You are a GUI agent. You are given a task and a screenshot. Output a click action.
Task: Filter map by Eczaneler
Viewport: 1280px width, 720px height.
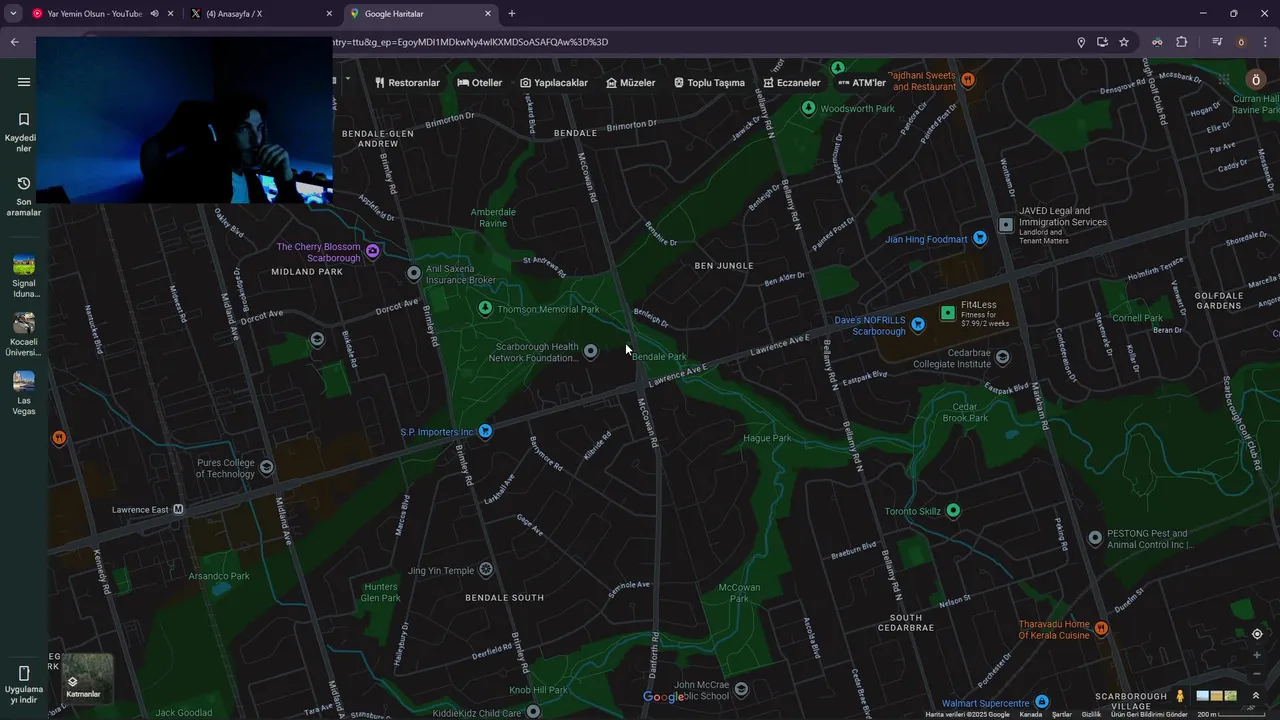(x=792, y=83)
